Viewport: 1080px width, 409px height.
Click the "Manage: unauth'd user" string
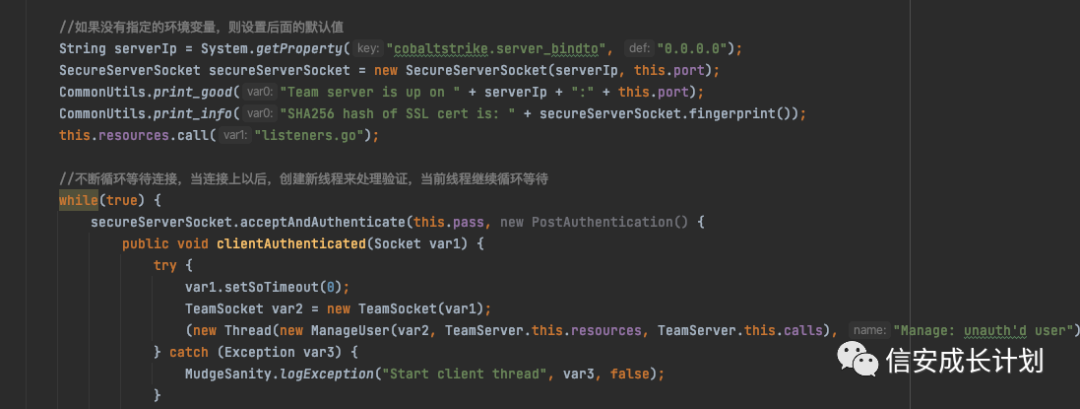click(983, 331)
